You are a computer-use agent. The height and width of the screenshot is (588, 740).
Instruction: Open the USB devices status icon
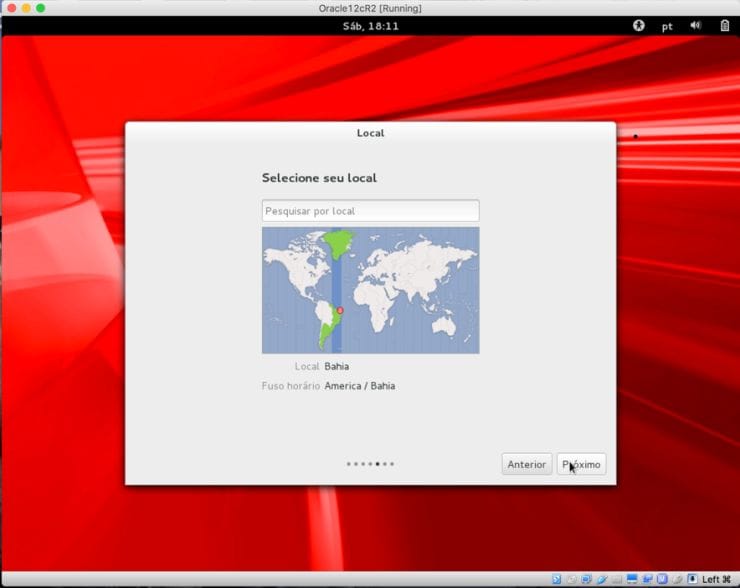point(602,579)
